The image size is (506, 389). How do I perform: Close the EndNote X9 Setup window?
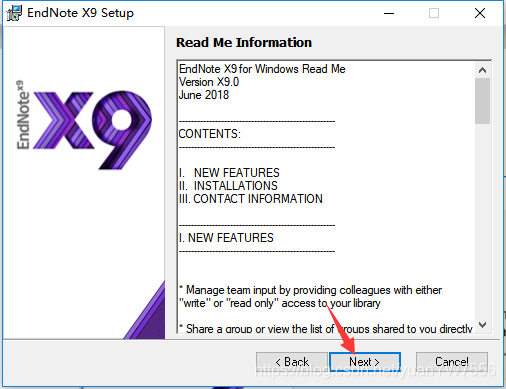click(480, 13)
